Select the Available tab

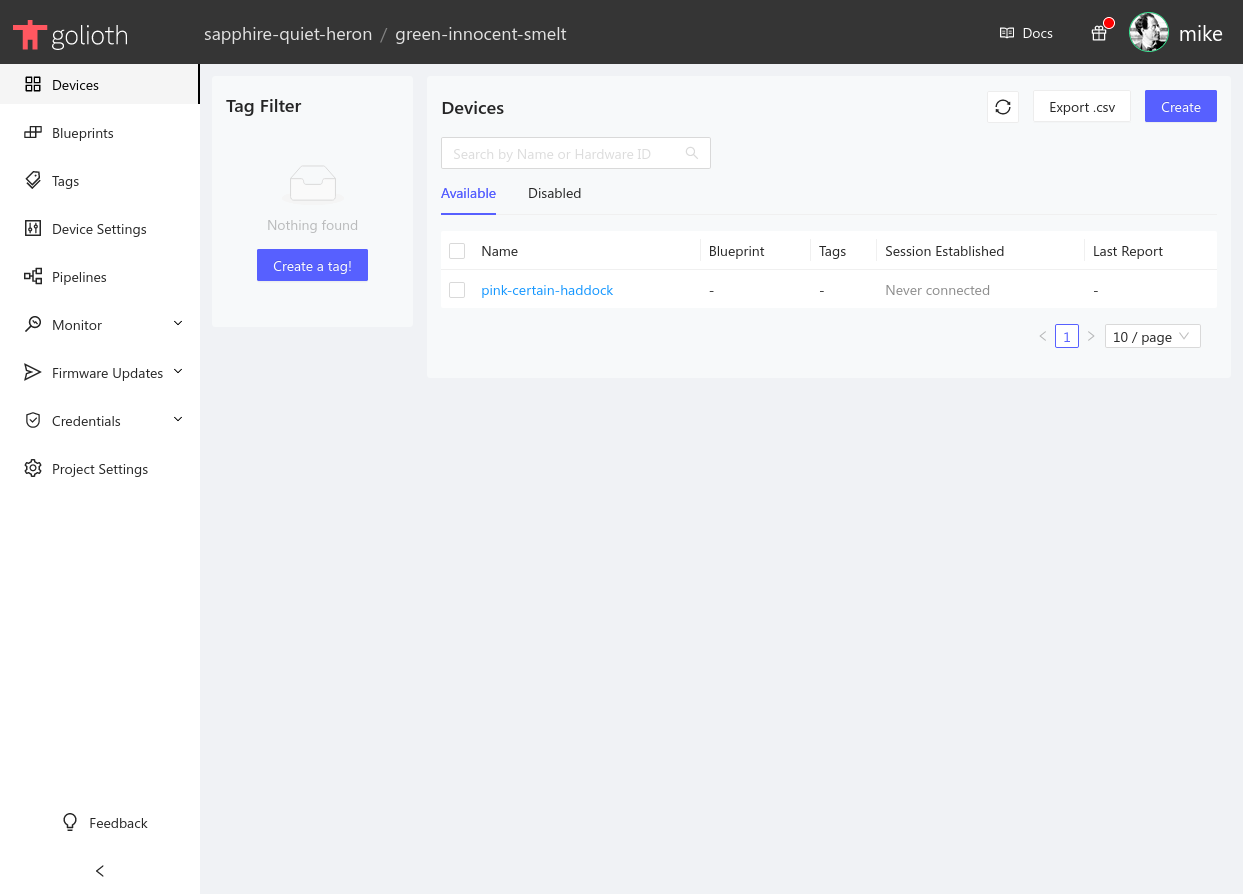(x=468, y=193)
